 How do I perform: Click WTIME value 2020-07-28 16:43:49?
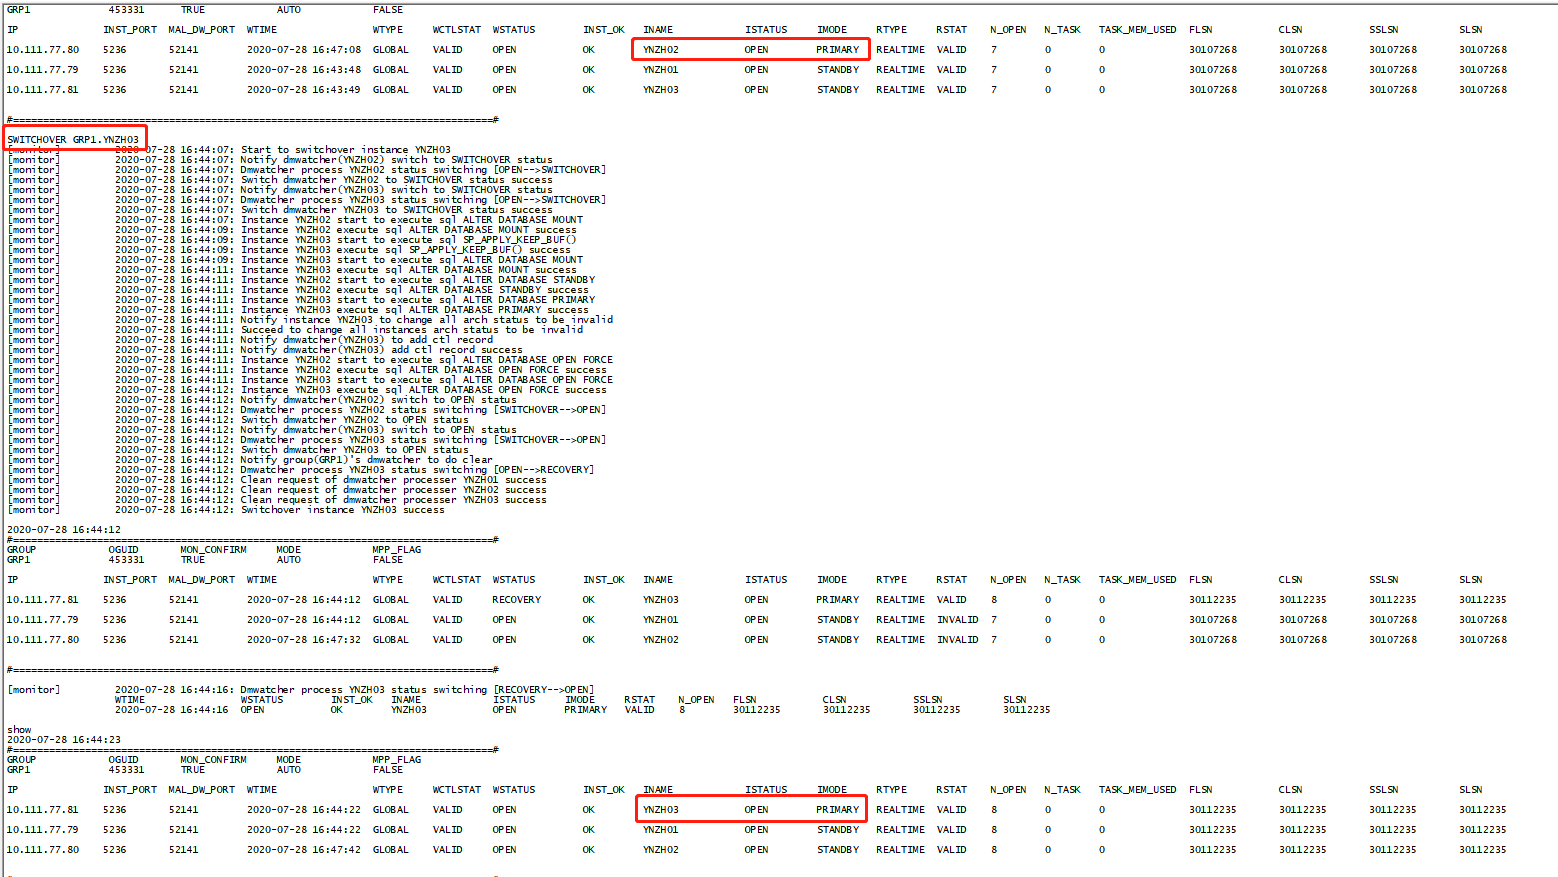click(x=304, y=89)
